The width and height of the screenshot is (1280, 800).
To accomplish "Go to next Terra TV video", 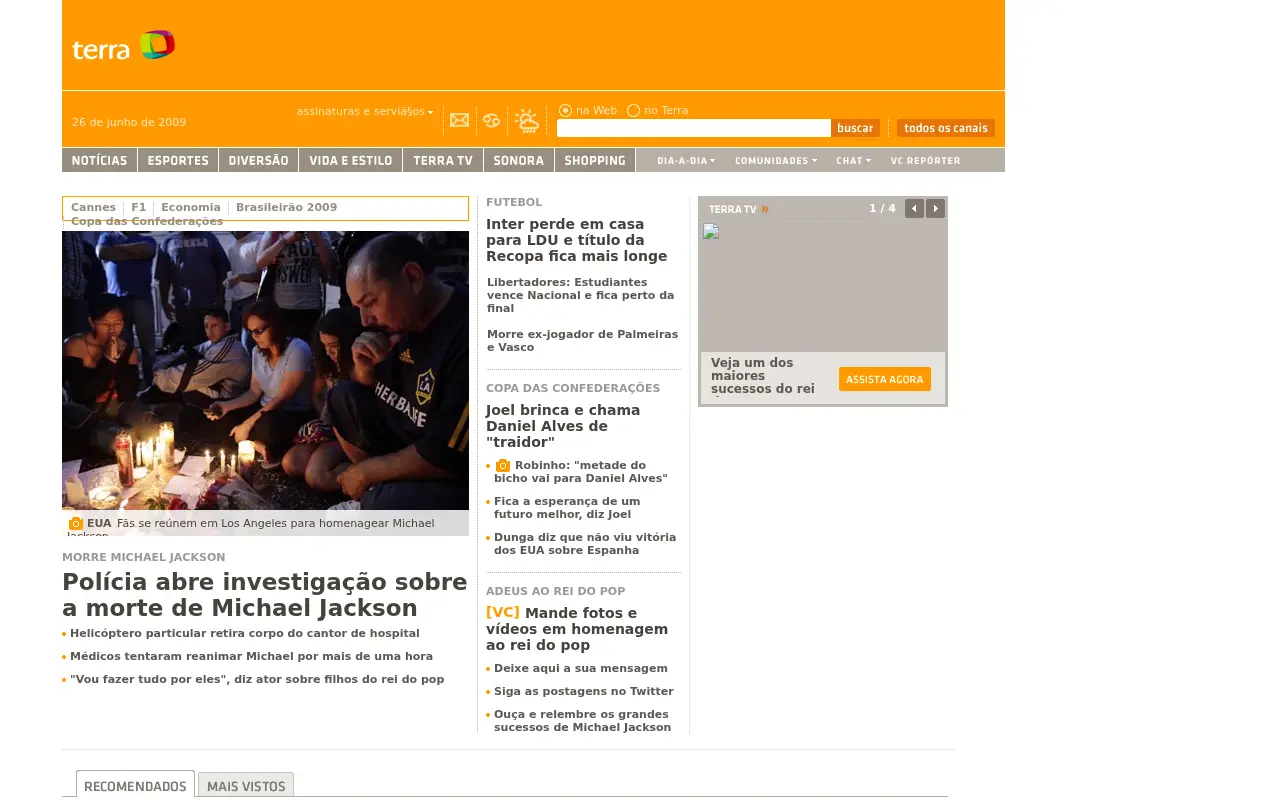I will (935, 208).
